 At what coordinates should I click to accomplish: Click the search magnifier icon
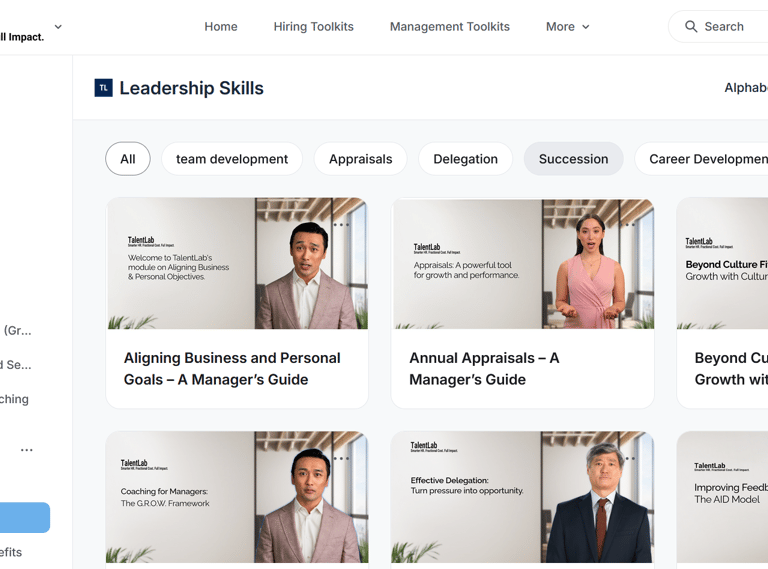click(x=691, y=27)
